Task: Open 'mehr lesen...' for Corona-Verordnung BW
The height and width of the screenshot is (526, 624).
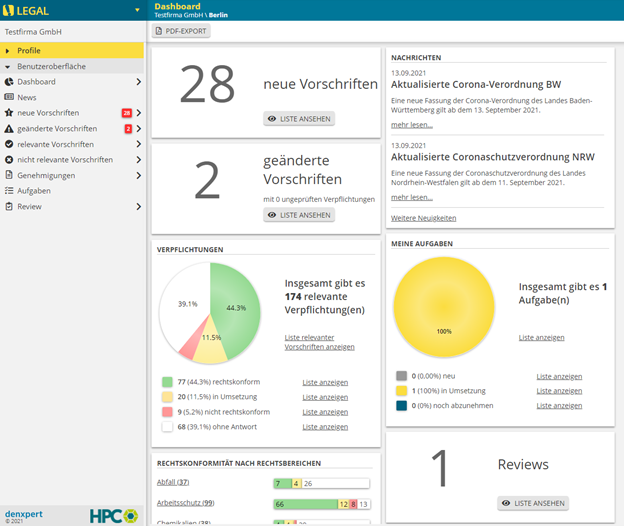Action: 412,125
